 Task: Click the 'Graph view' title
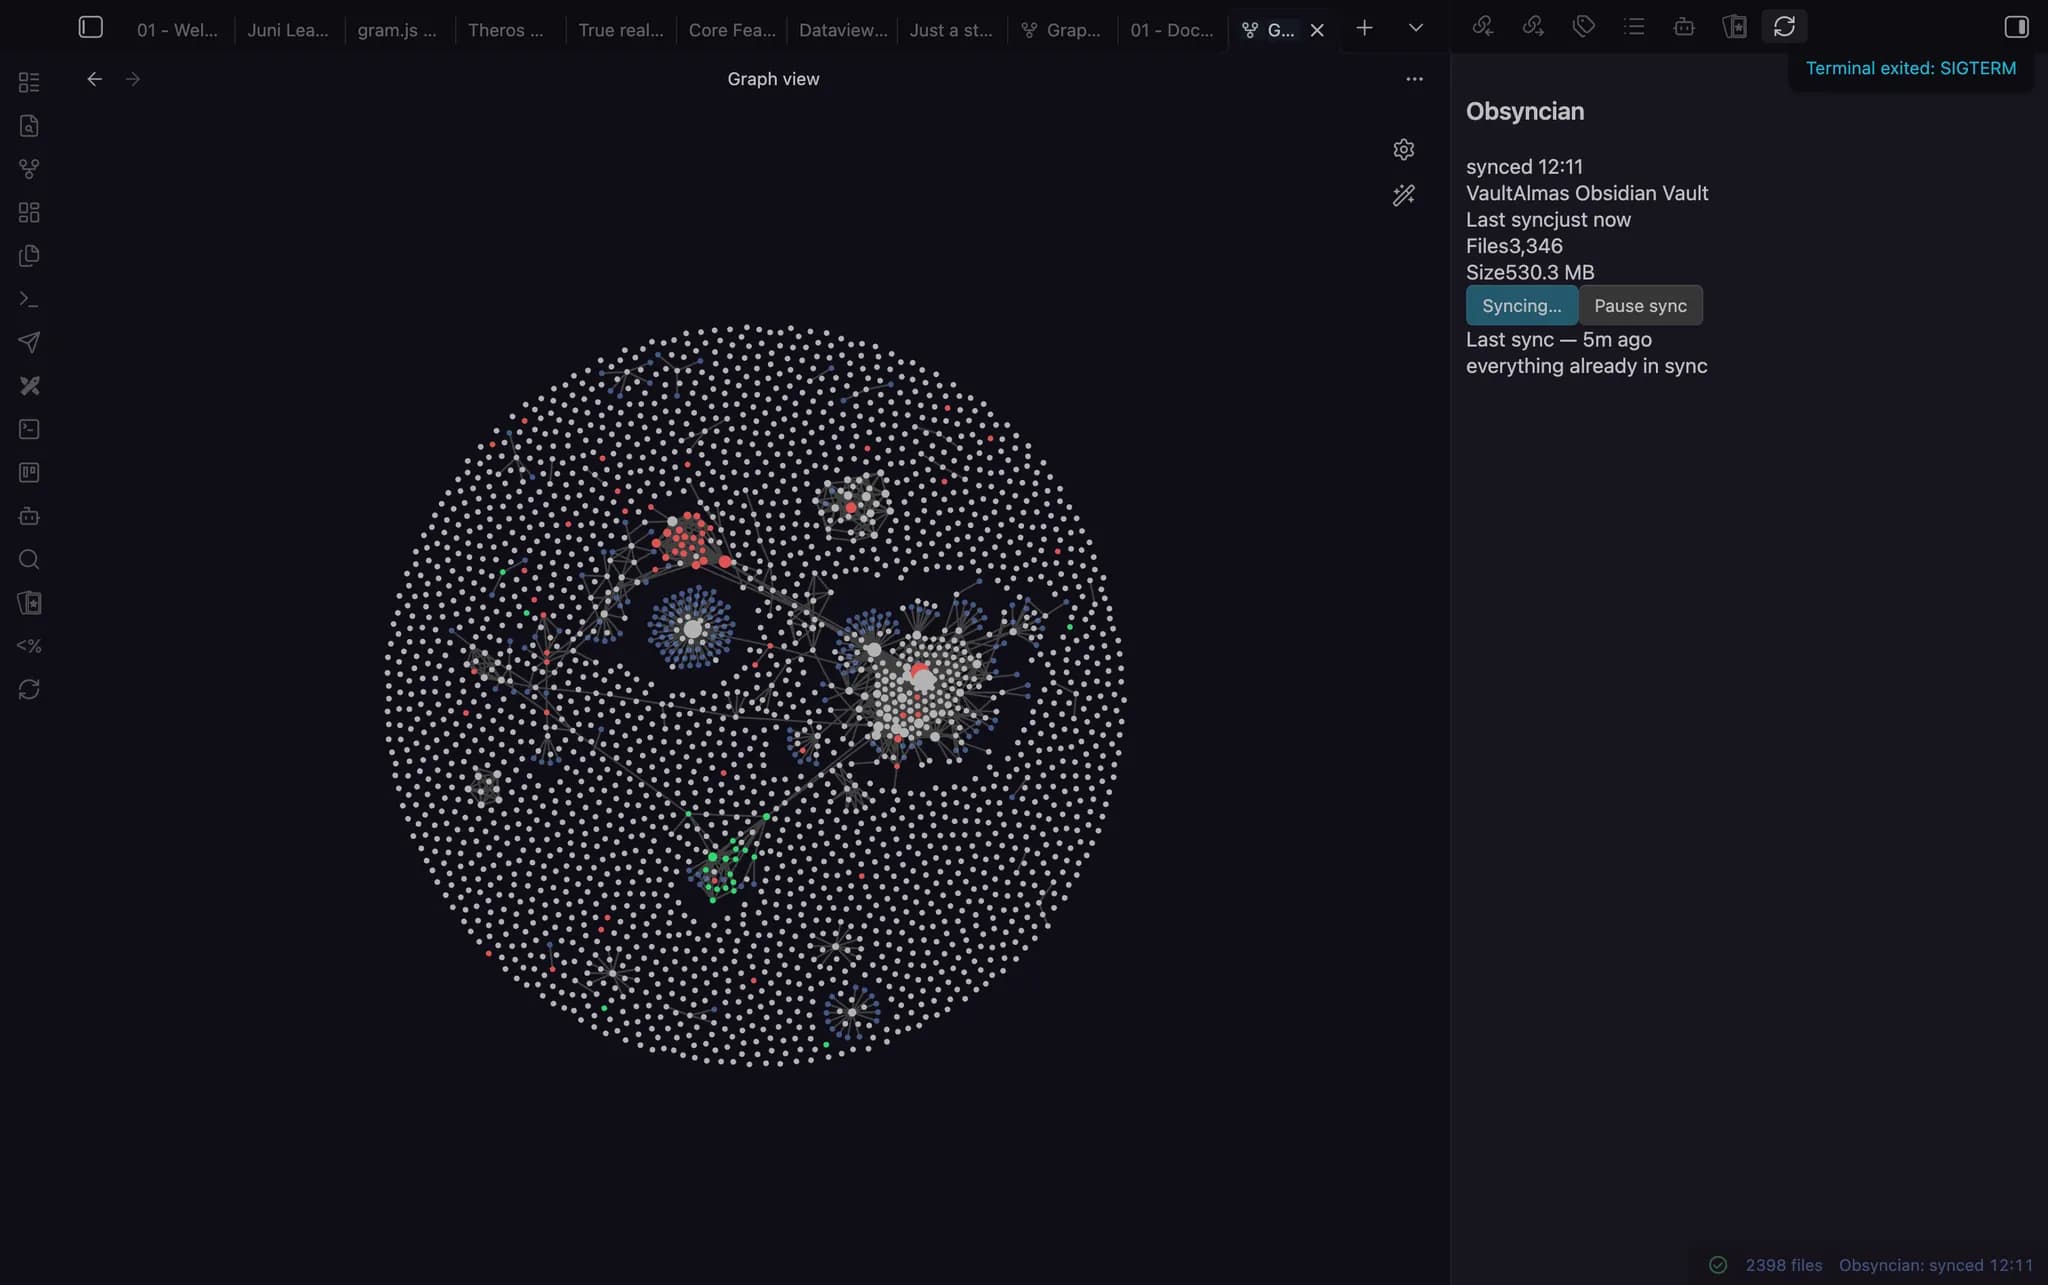pos(773,79)
